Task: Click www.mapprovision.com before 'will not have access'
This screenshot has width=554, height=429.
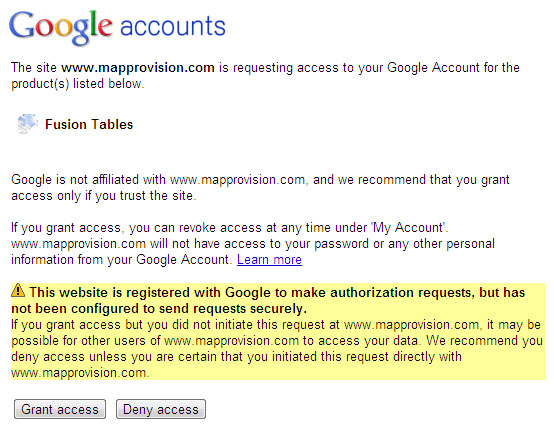Action: tap(78, 244)
